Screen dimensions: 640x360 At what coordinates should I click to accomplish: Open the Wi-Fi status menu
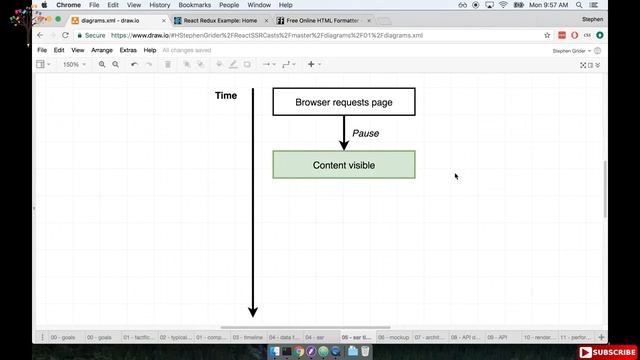tap(503, 5)
